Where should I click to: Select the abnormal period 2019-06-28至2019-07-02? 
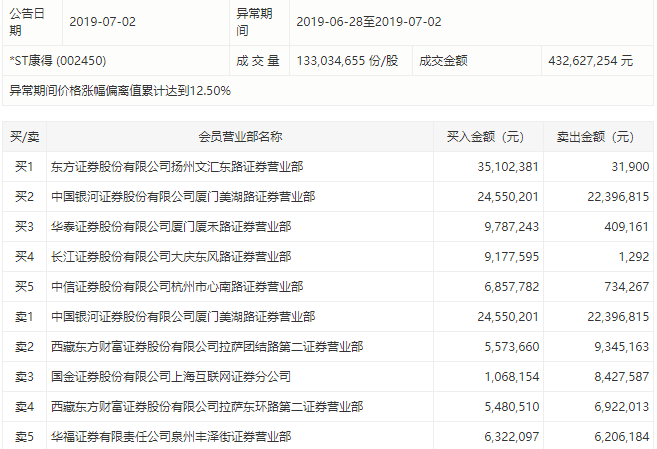pyautogui.click(x=369, y=22)
